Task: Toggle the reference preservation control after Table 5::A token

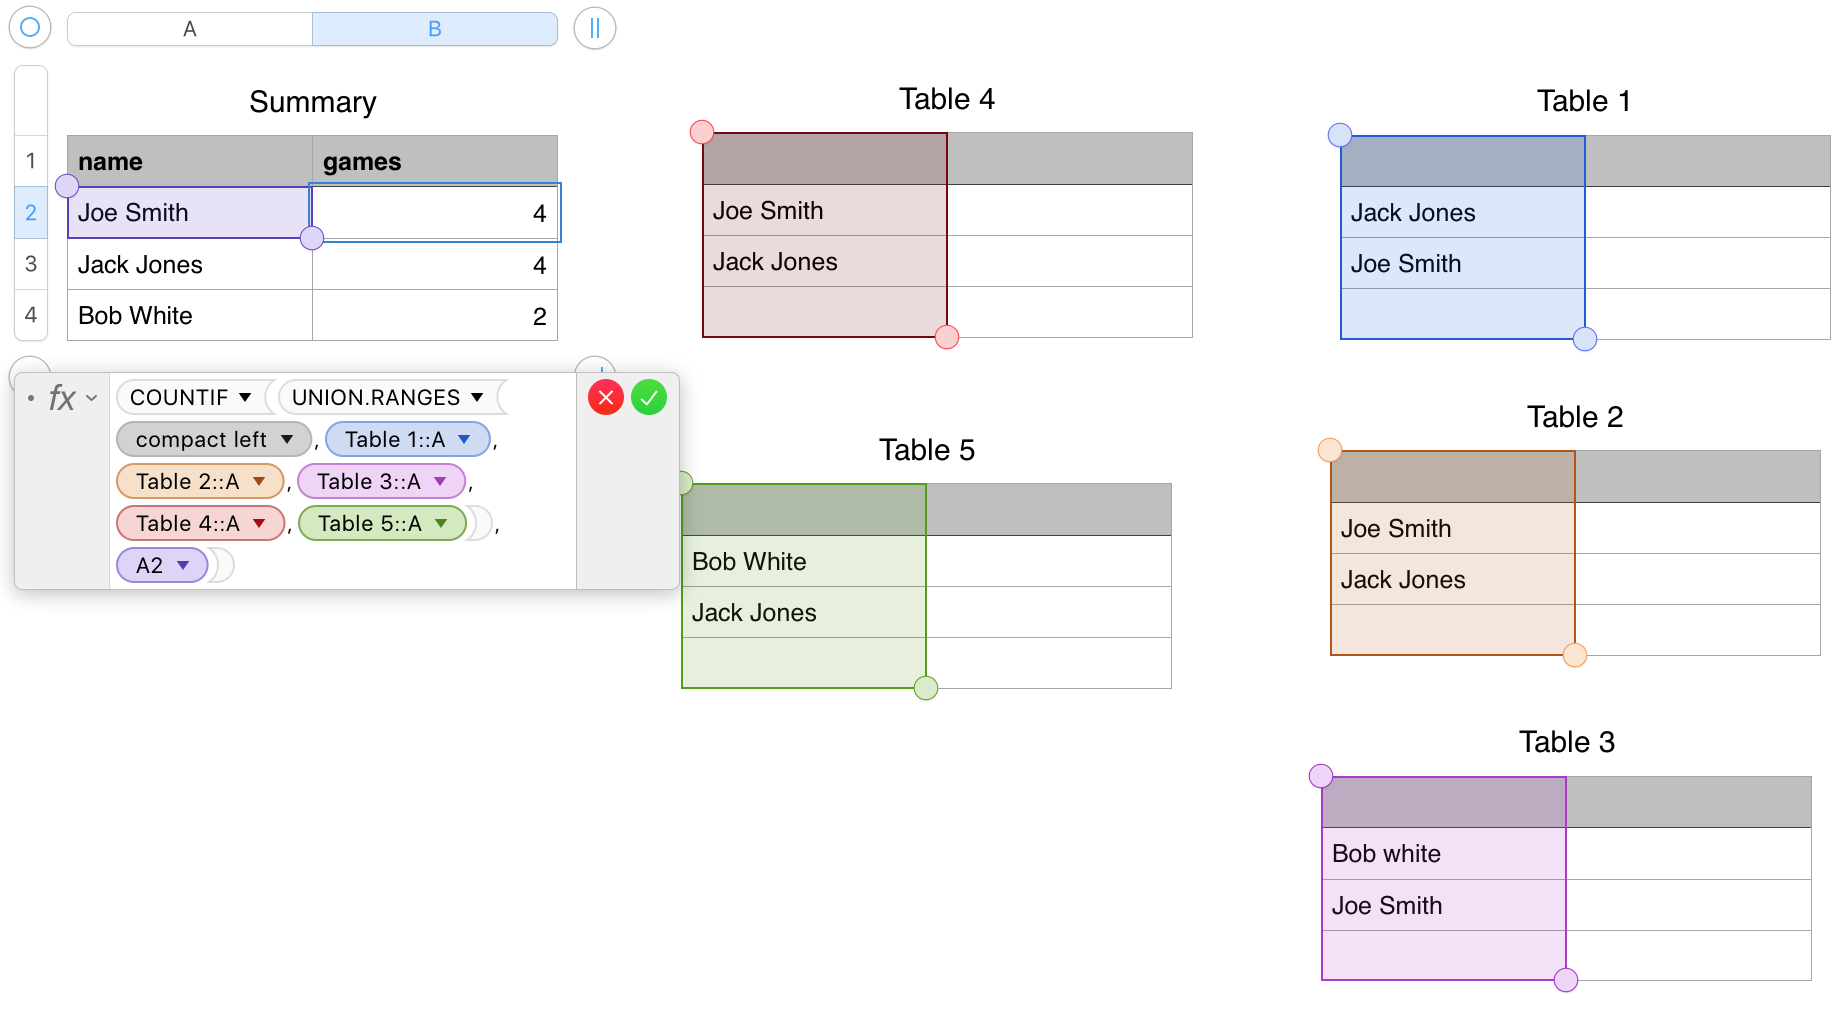Action: pyautogui.click(x=479, y=523)
